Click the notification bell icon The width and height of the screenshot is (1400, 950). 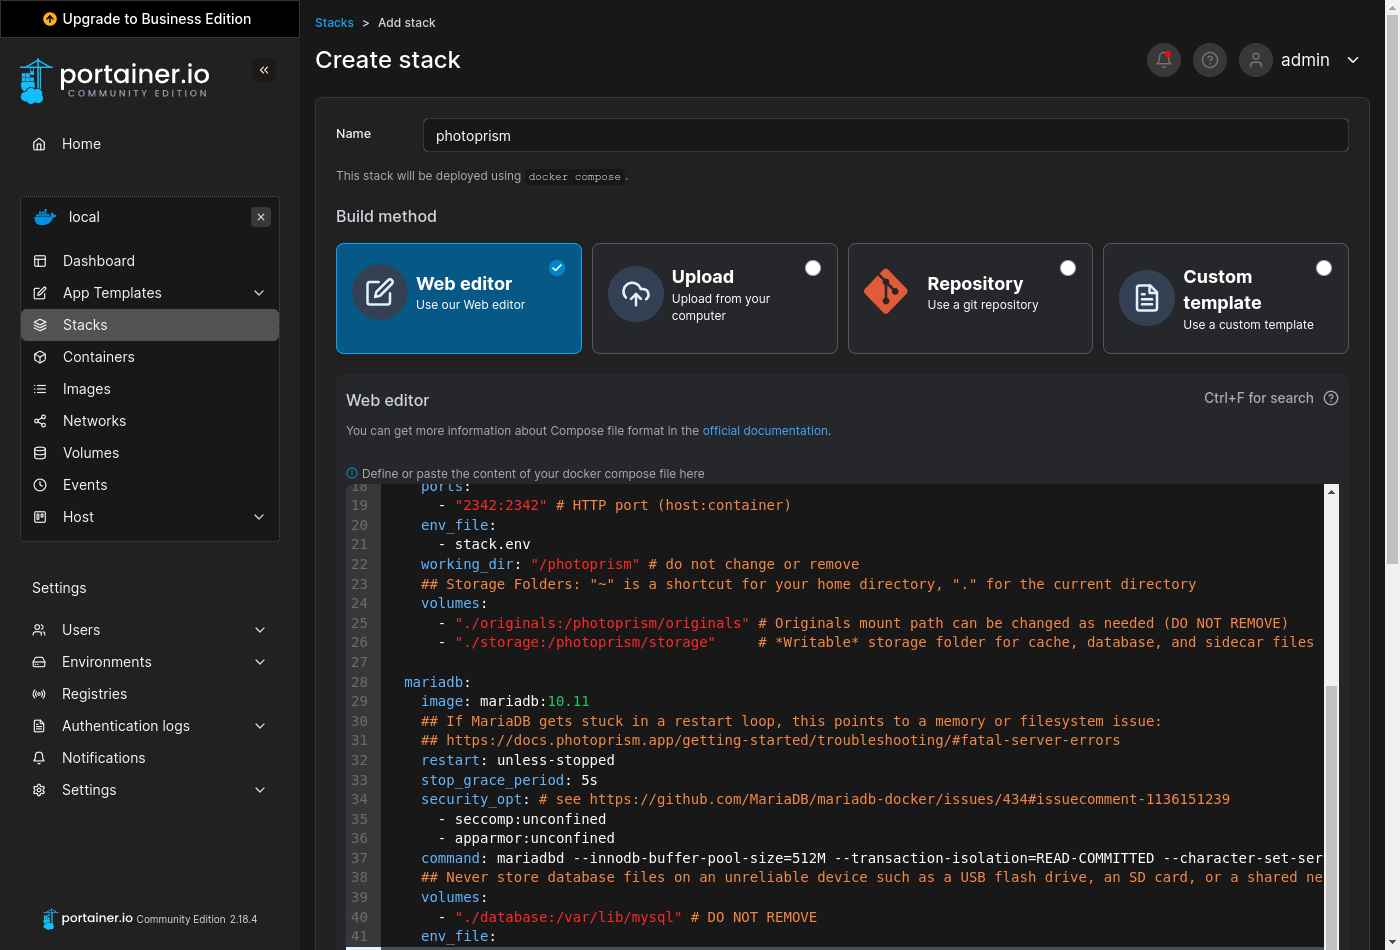point(1163,60)
